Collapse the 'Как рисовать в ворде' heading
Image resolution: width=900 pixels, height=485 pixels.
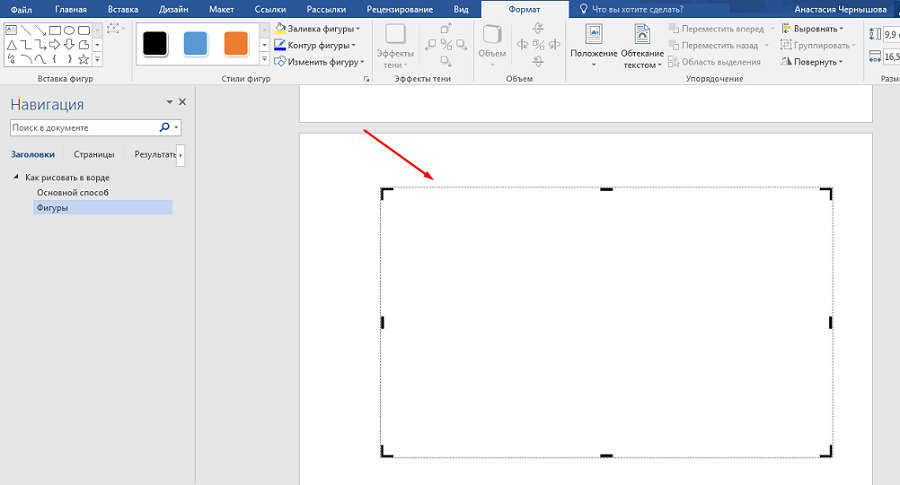[16, 178]
